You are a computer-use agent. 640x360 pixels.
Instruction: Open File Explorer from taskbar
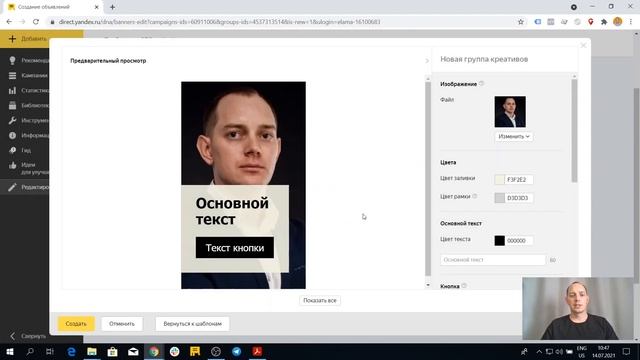(92, 351)
